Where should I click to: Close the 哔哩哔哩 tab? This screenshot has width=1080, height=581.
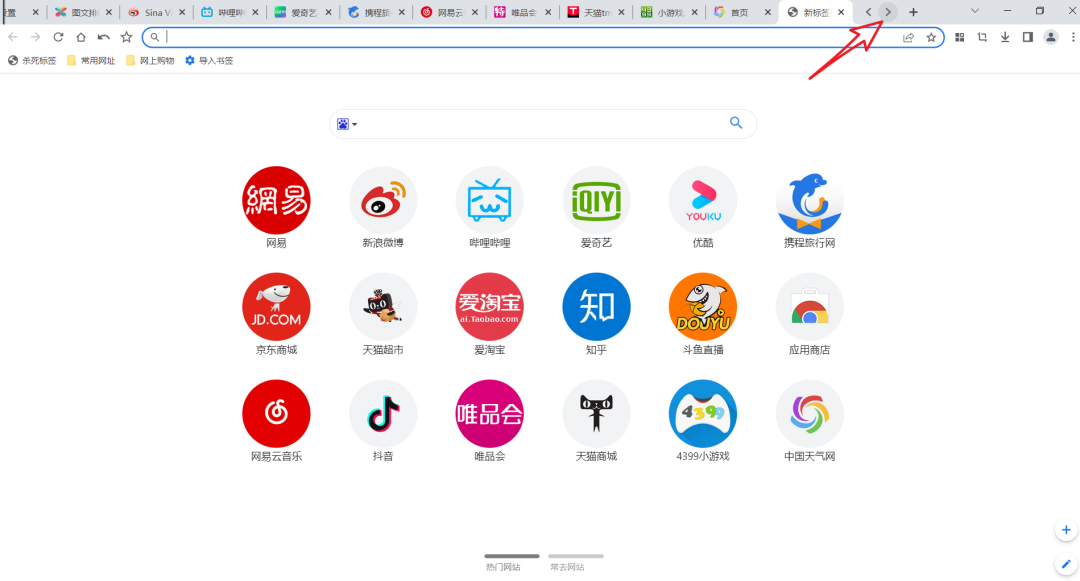tap(255, 12)
